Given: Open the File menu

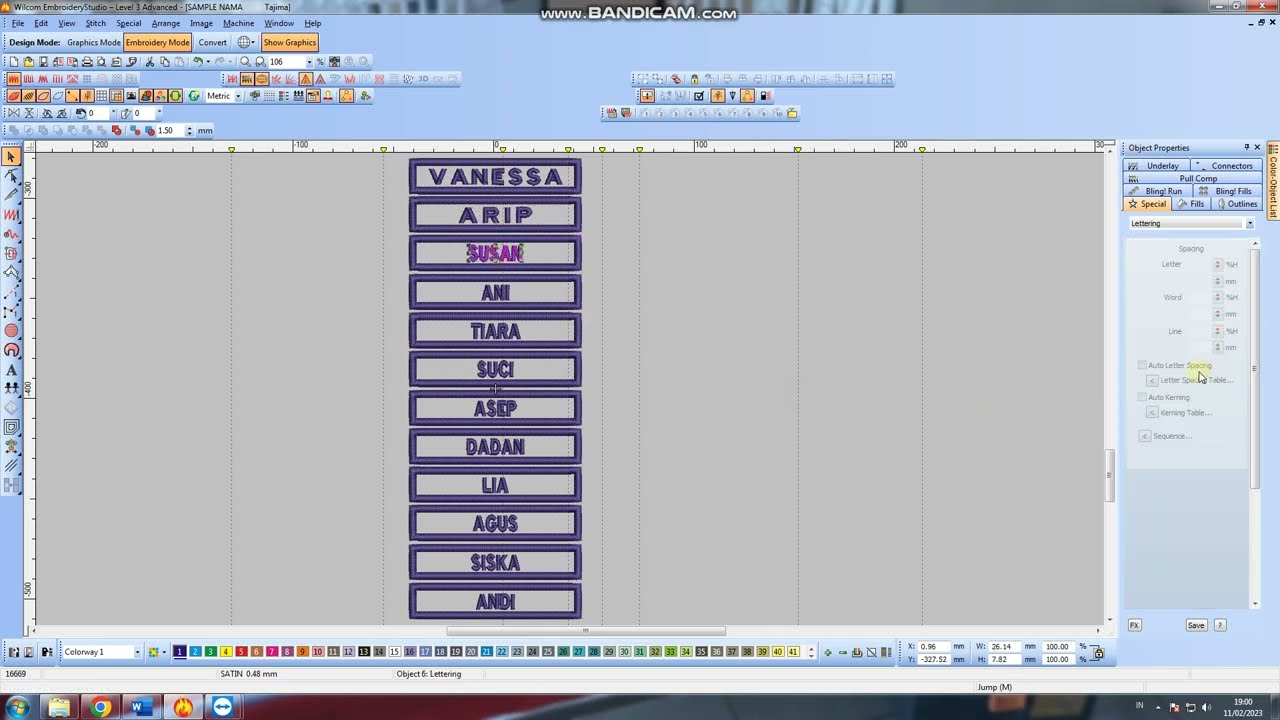Looking at the screenshot, I should tap(18, 23).
